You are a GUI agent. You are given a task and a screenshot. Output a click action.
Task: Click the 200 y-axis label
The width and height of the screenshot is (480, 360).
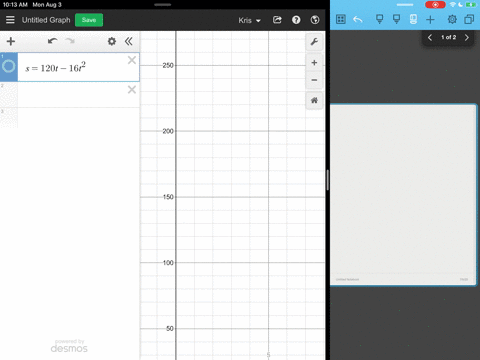(x=168, y=131)
